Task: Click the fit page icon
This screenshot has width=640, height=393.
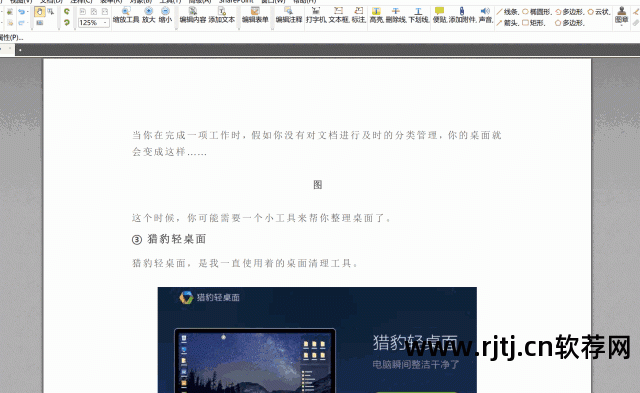Action: click(94, 11)
